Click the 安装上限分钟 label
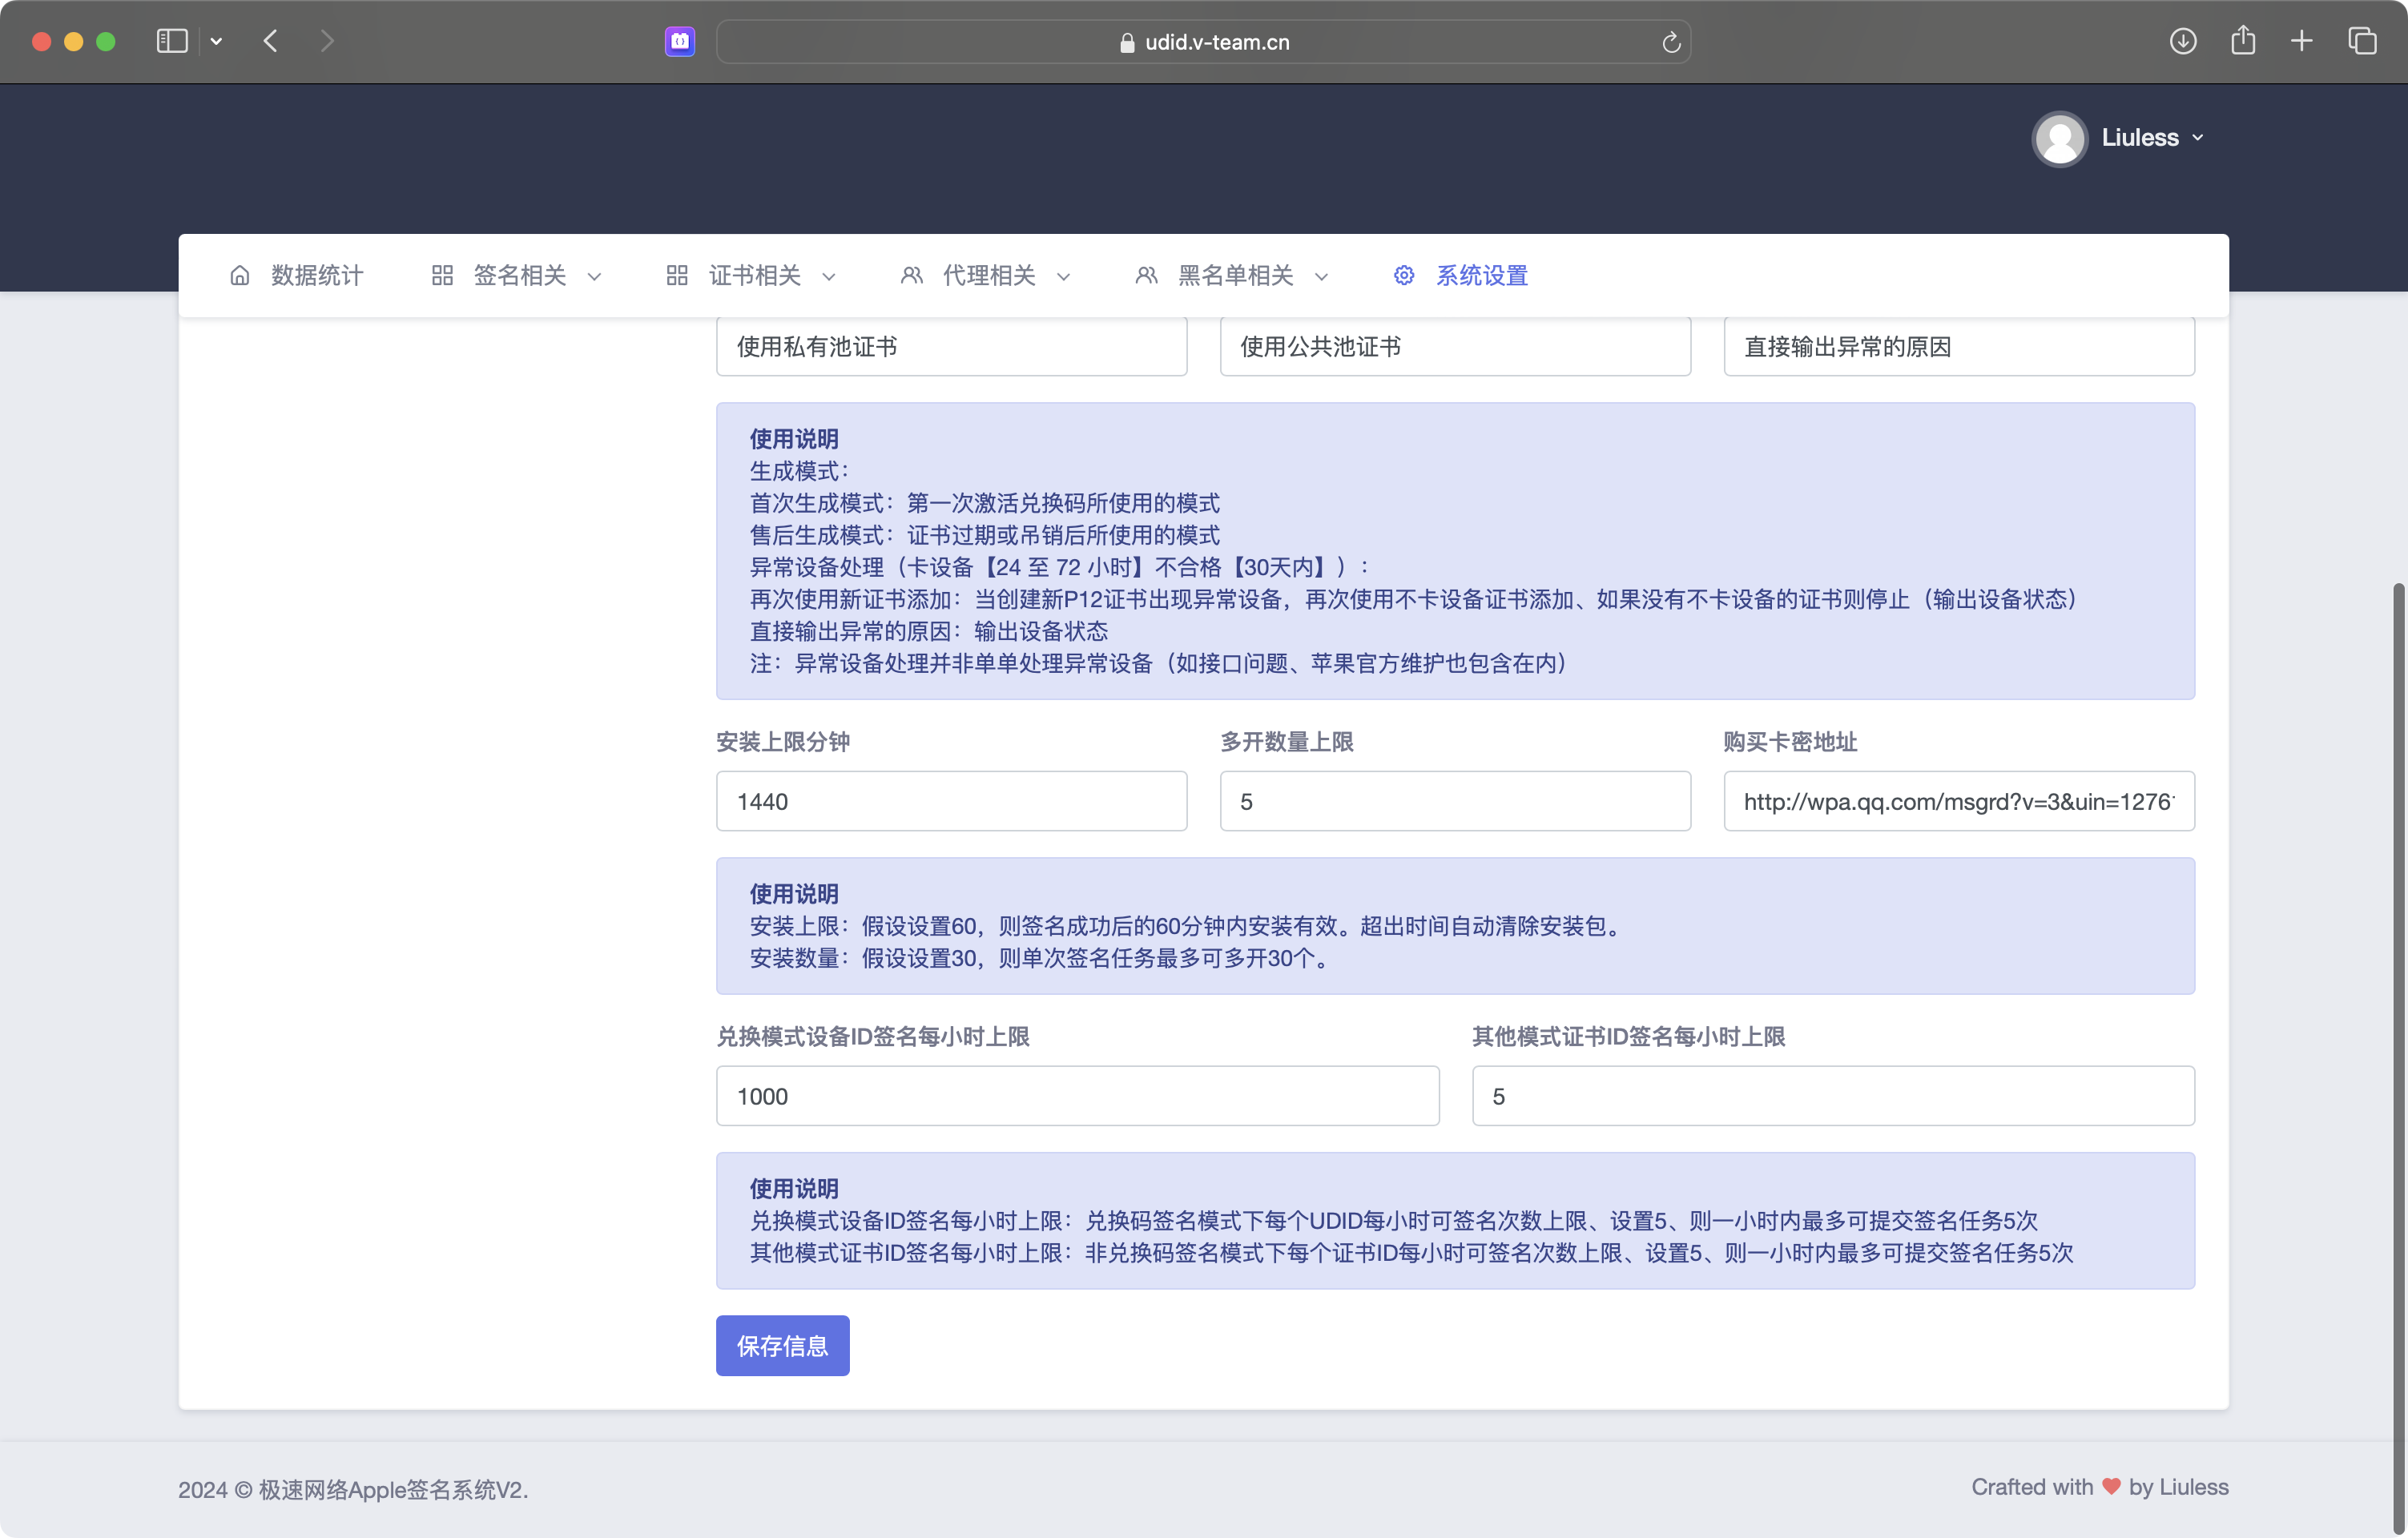 pos(782,742)
